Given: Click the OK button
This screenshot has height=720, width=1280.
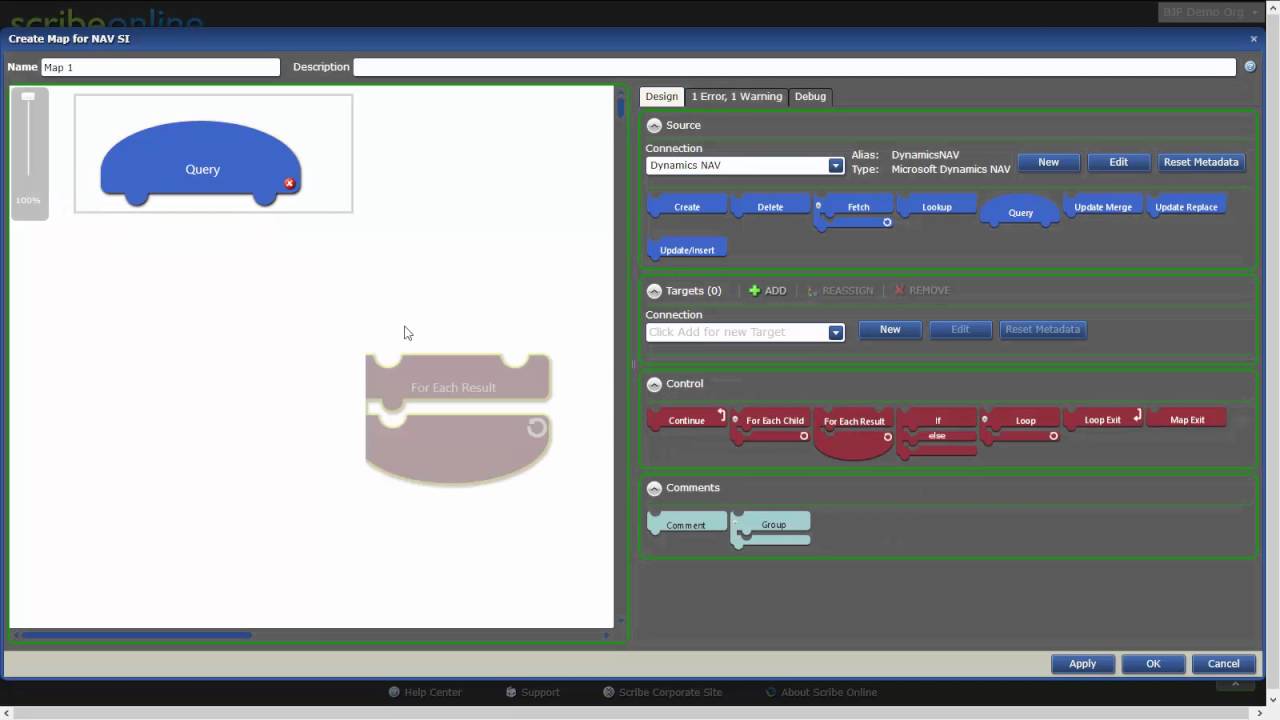Looking at the screenshot, I should click(1153, 664).
